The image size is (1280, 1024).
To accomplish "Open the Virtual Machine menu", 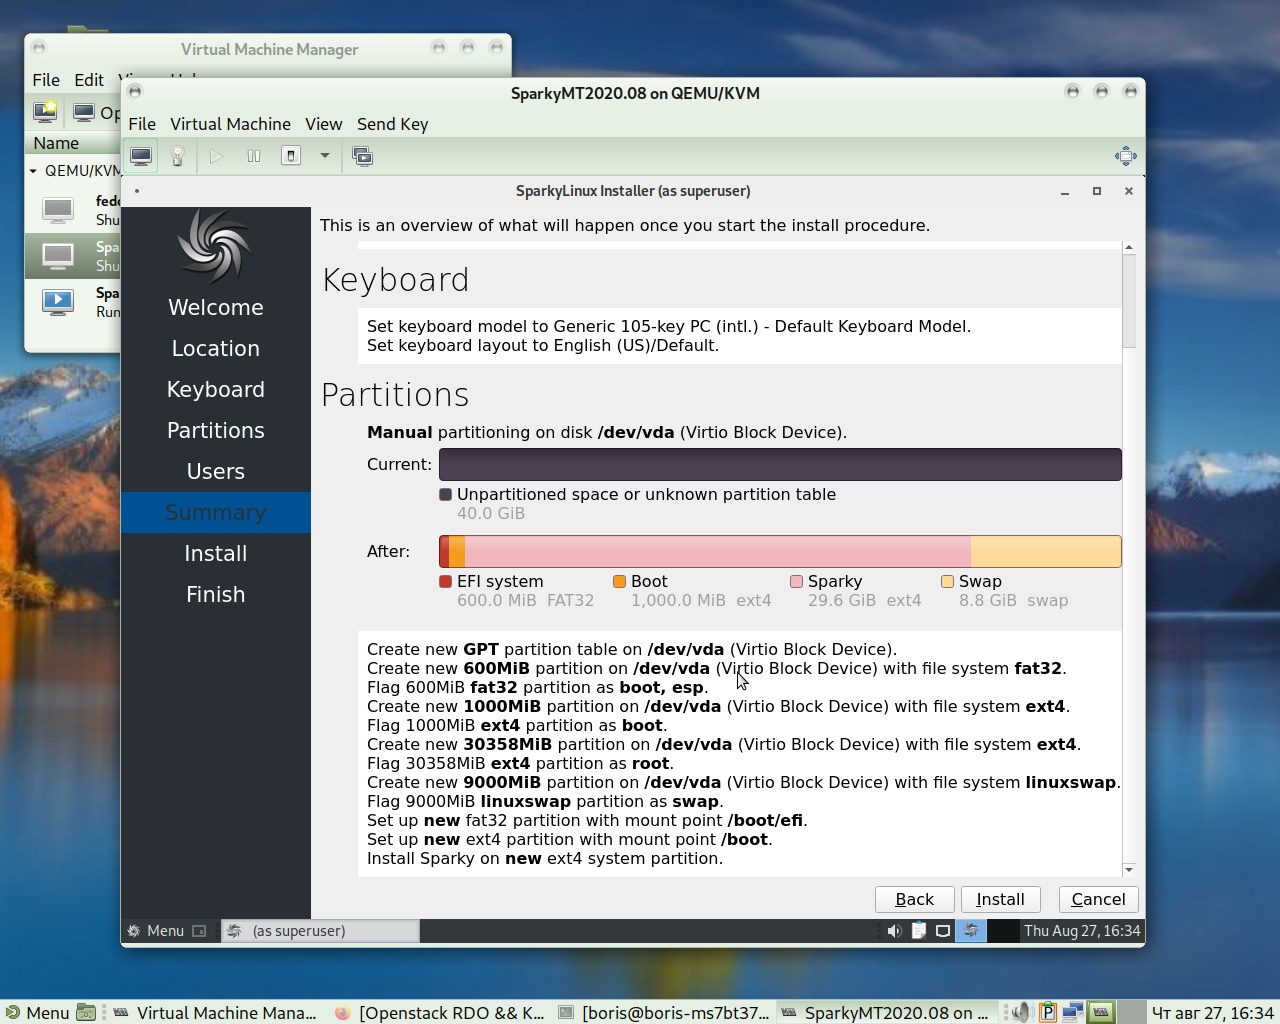I will click(230, 124).
